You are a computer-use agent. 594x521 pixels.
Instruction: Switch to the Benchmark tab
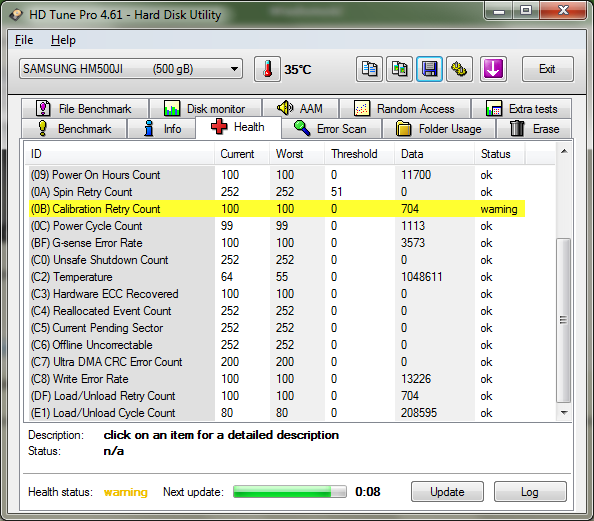pyautogui.click(x=75, y=129)
